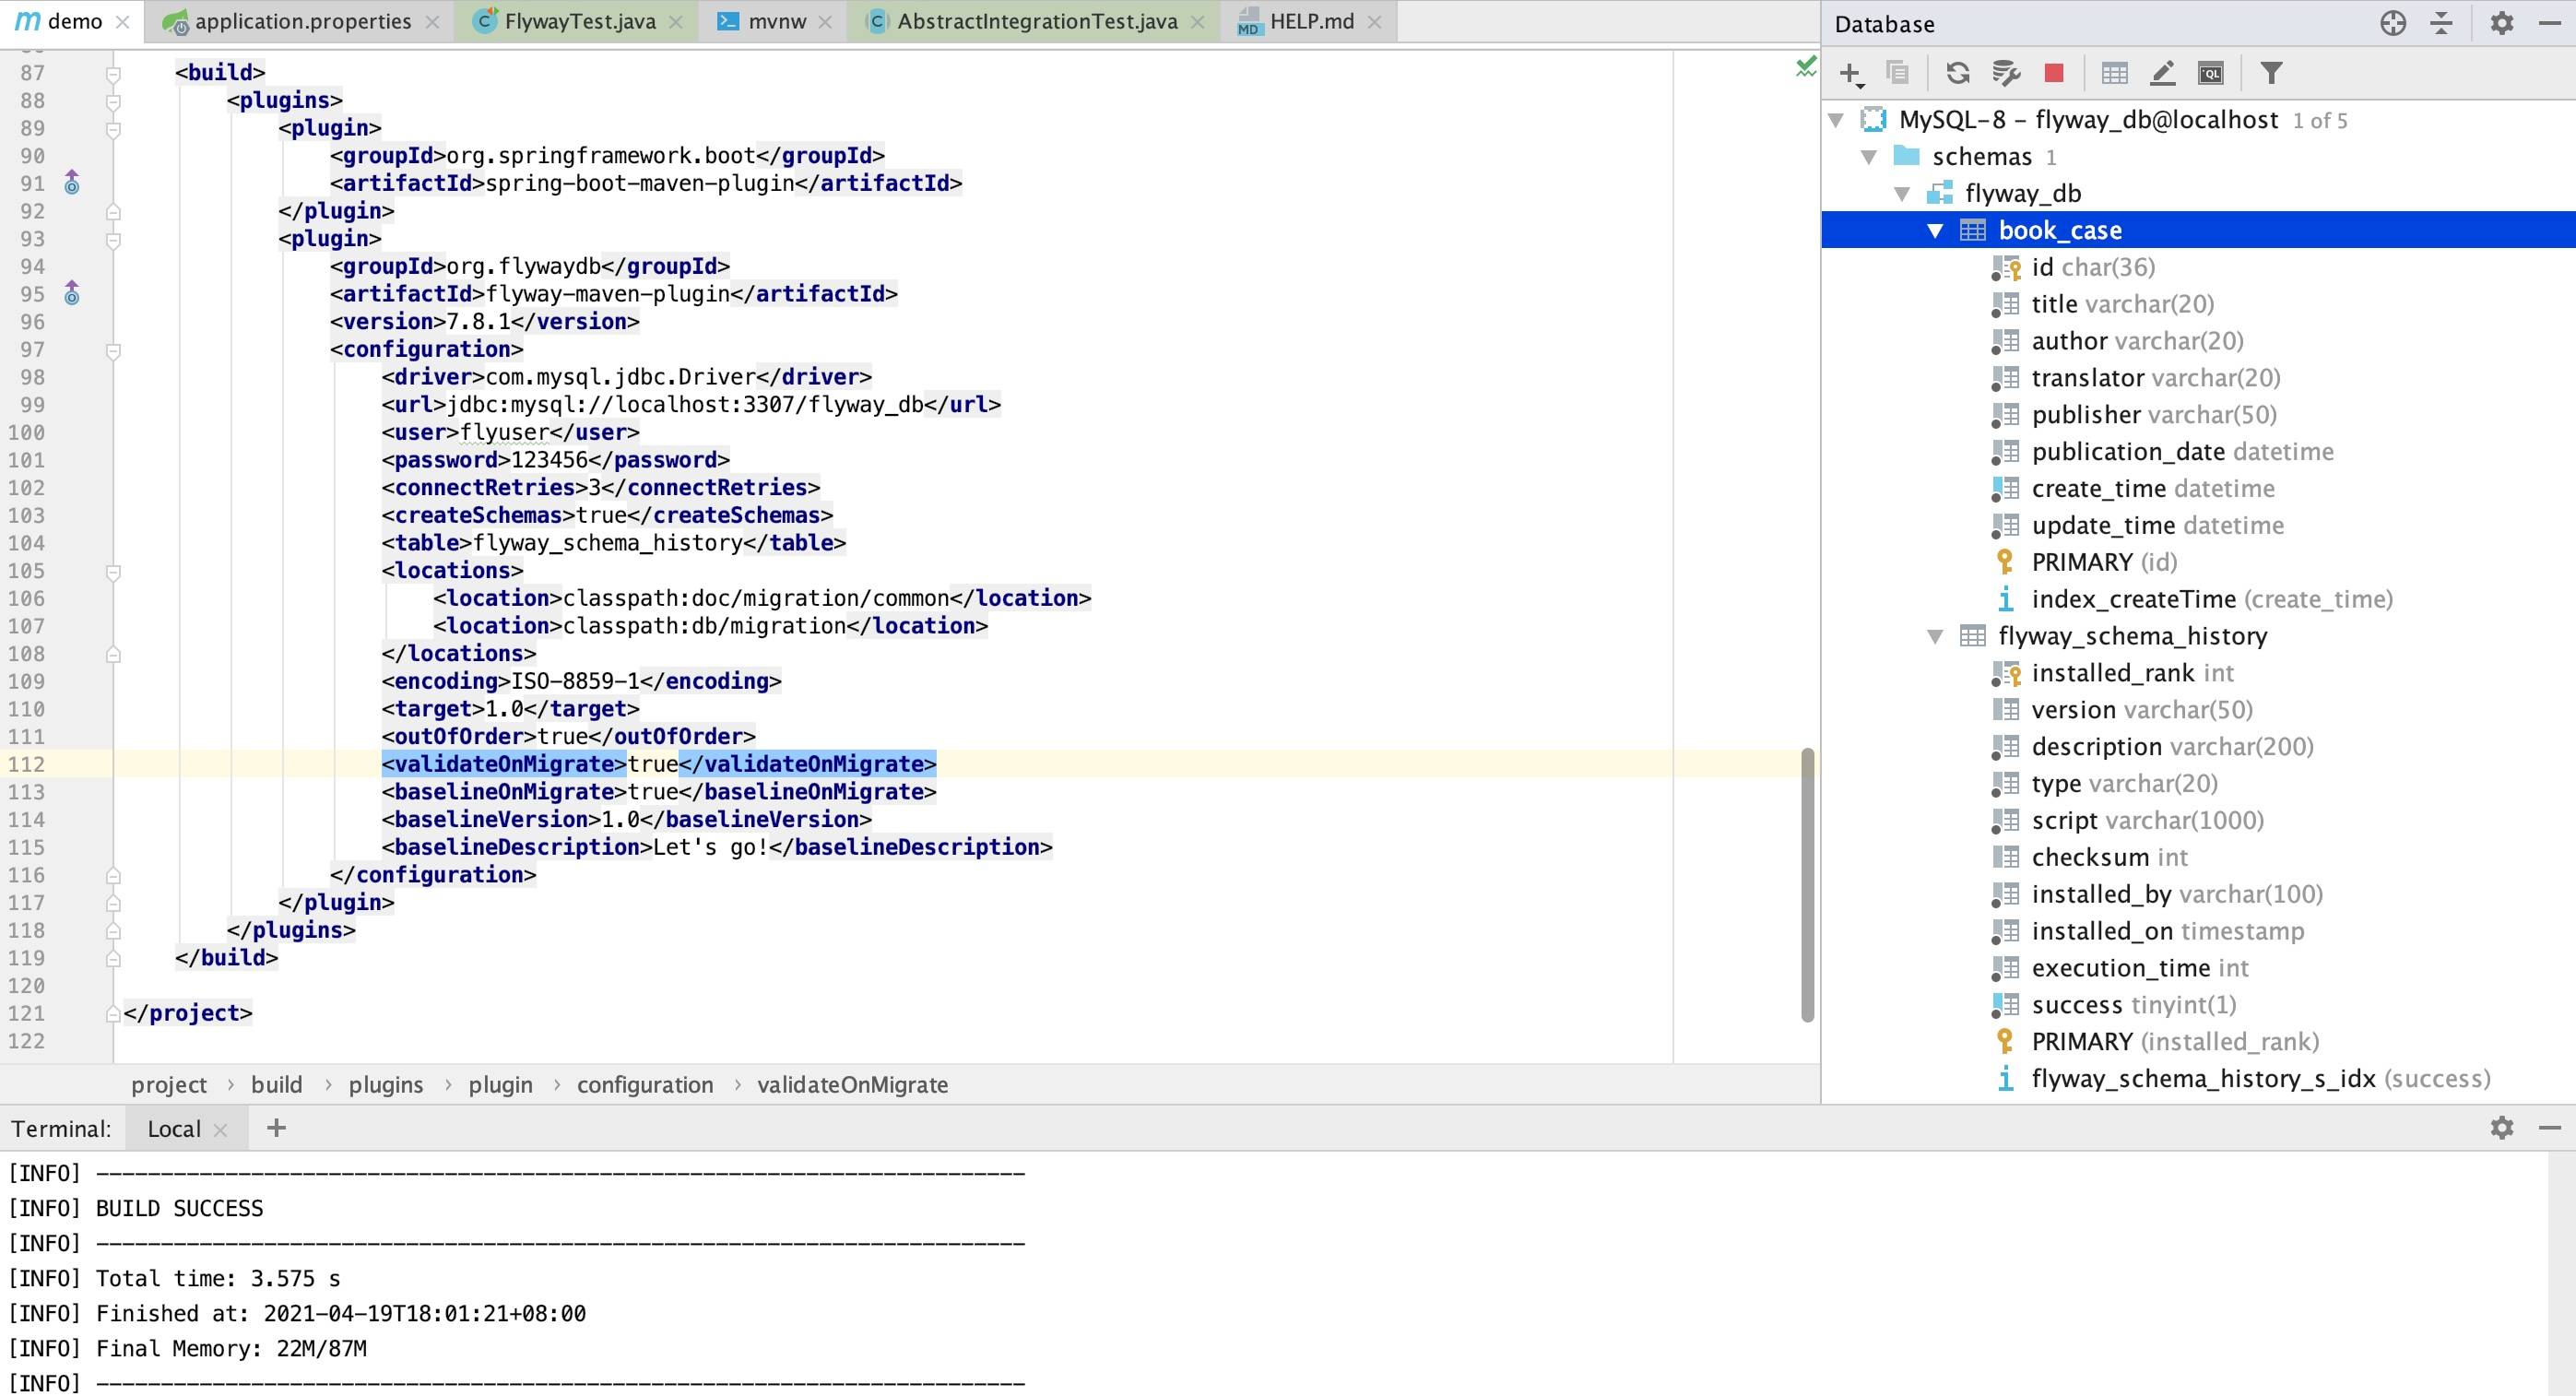Close the application.properties tab
The height and width of the screenshot is (1396, 2576).
pos(432,22)
